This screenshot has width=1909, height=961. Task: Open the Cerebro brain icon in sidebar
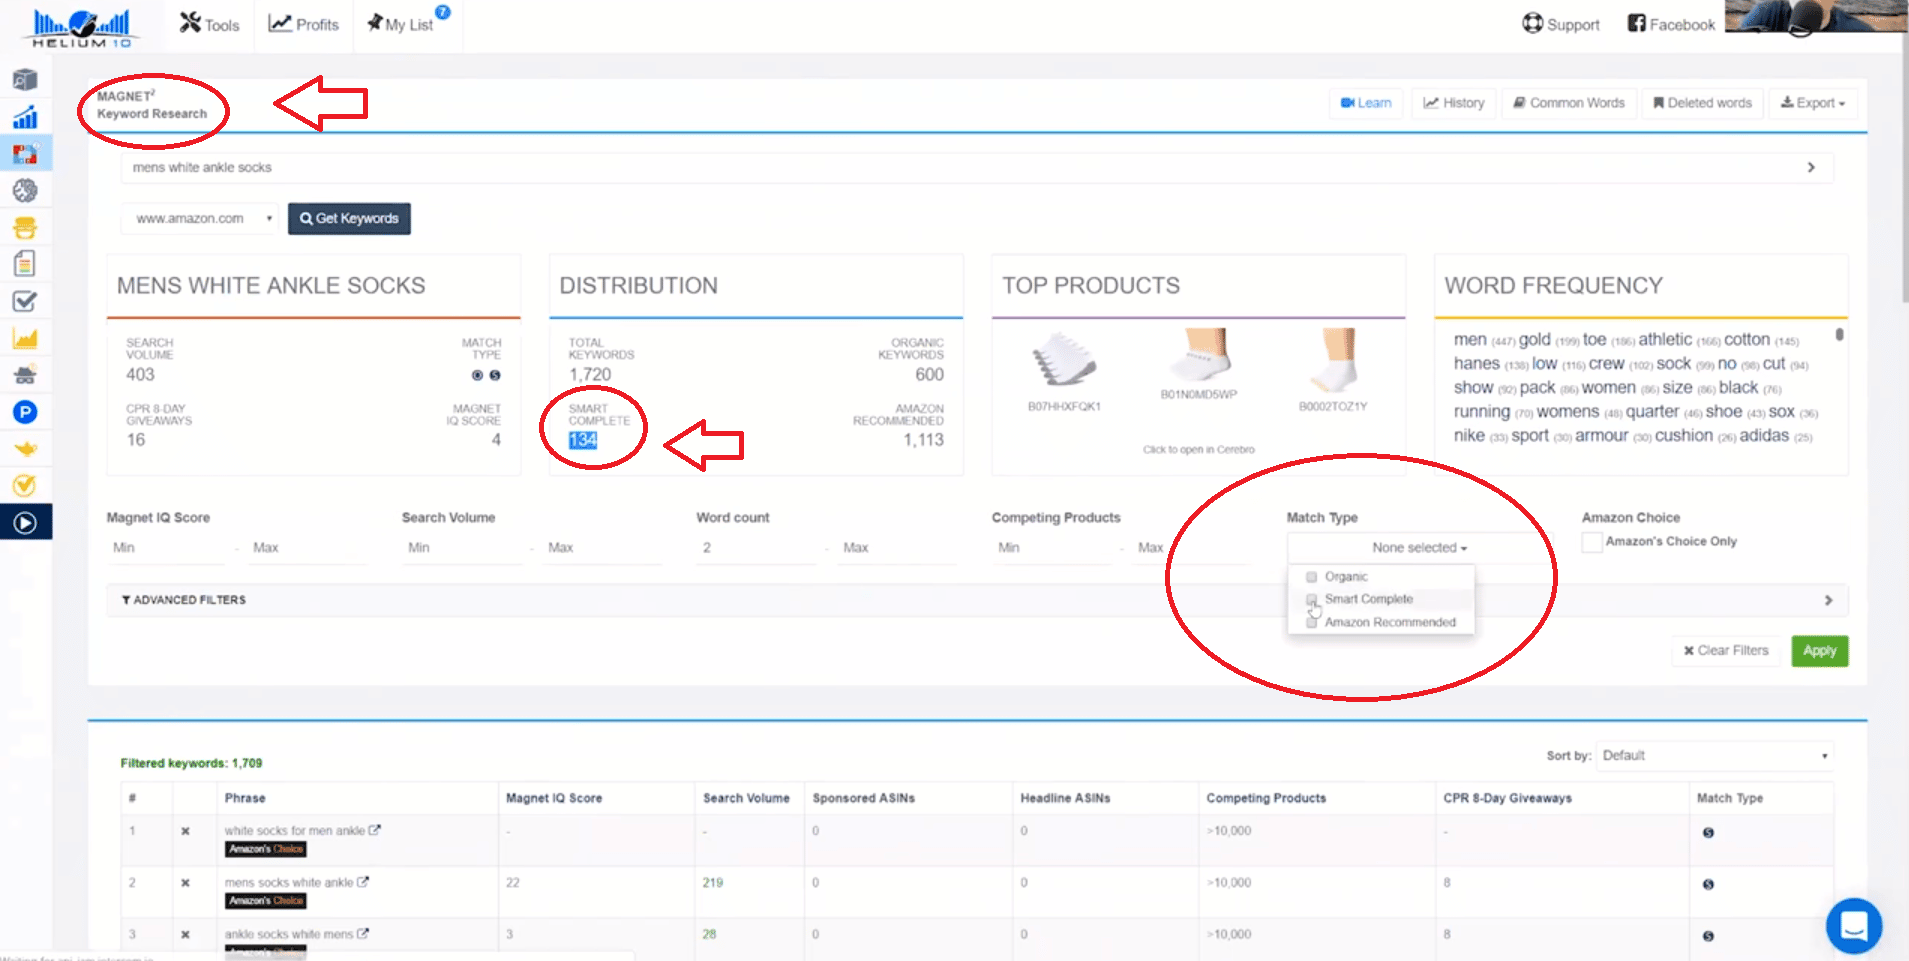pos(25,190)
